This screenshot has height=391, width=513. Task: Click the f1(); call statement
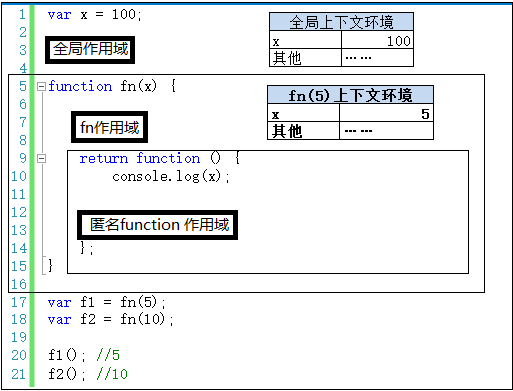coord(67,355)
